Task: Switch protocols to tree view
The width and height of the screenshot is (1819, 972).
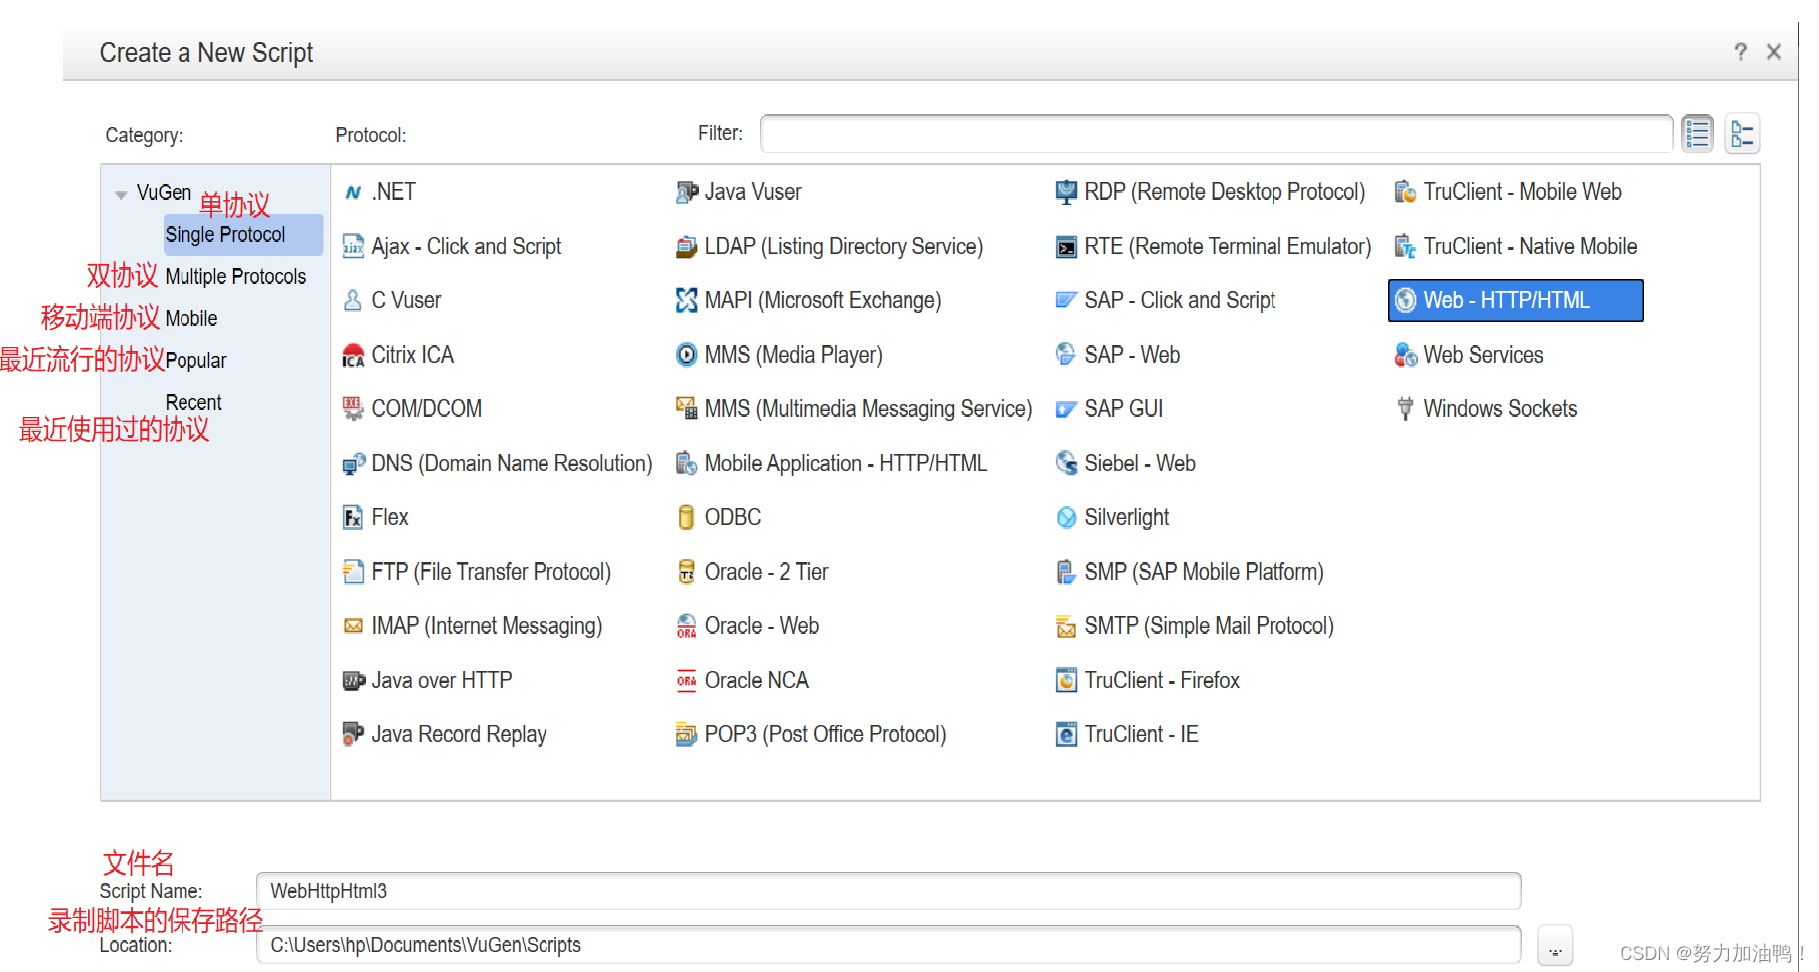Action: pos(1742,133)
